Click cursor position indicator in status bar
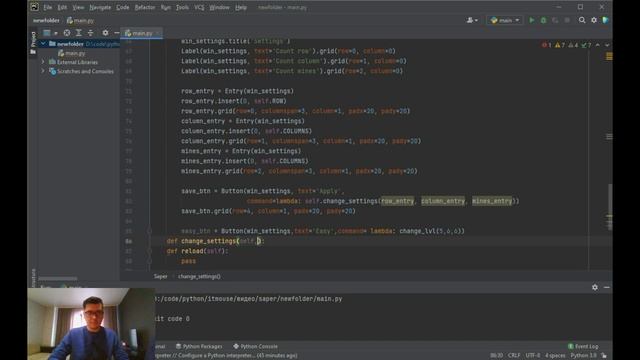 (x=496, y=356)
